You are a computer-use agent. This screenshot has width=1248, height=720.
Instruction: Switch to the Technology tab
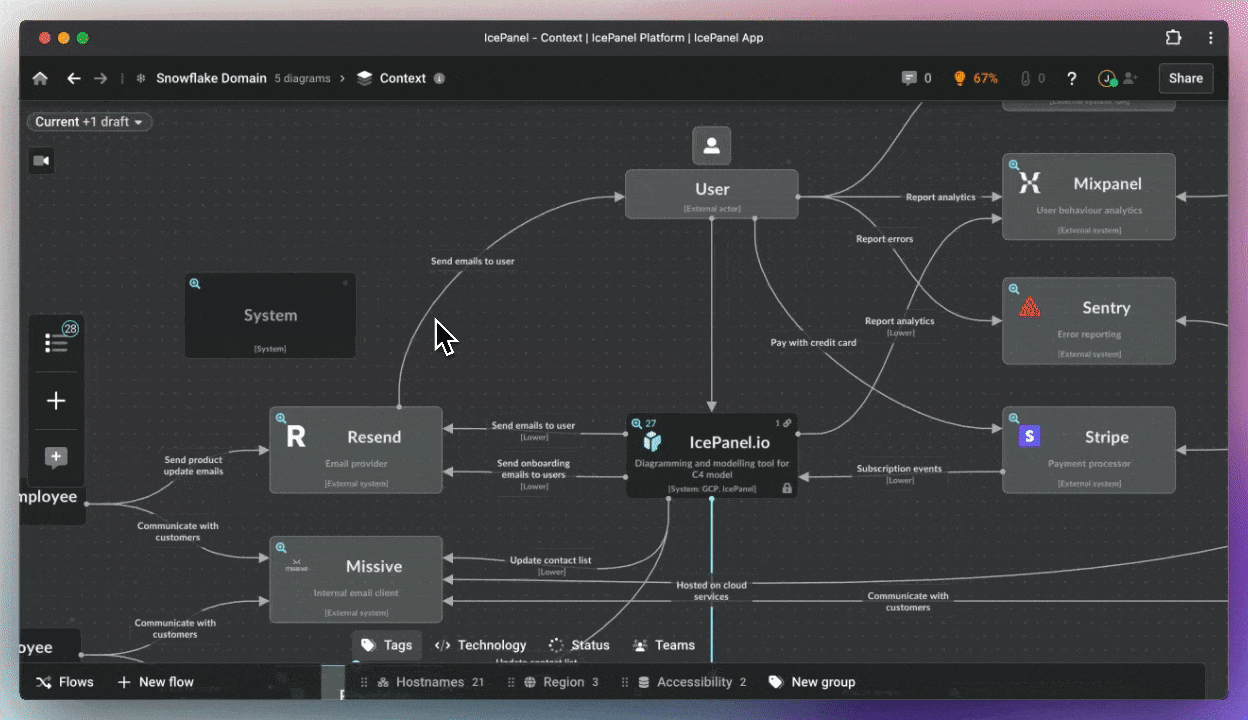[x=480, y=645]
